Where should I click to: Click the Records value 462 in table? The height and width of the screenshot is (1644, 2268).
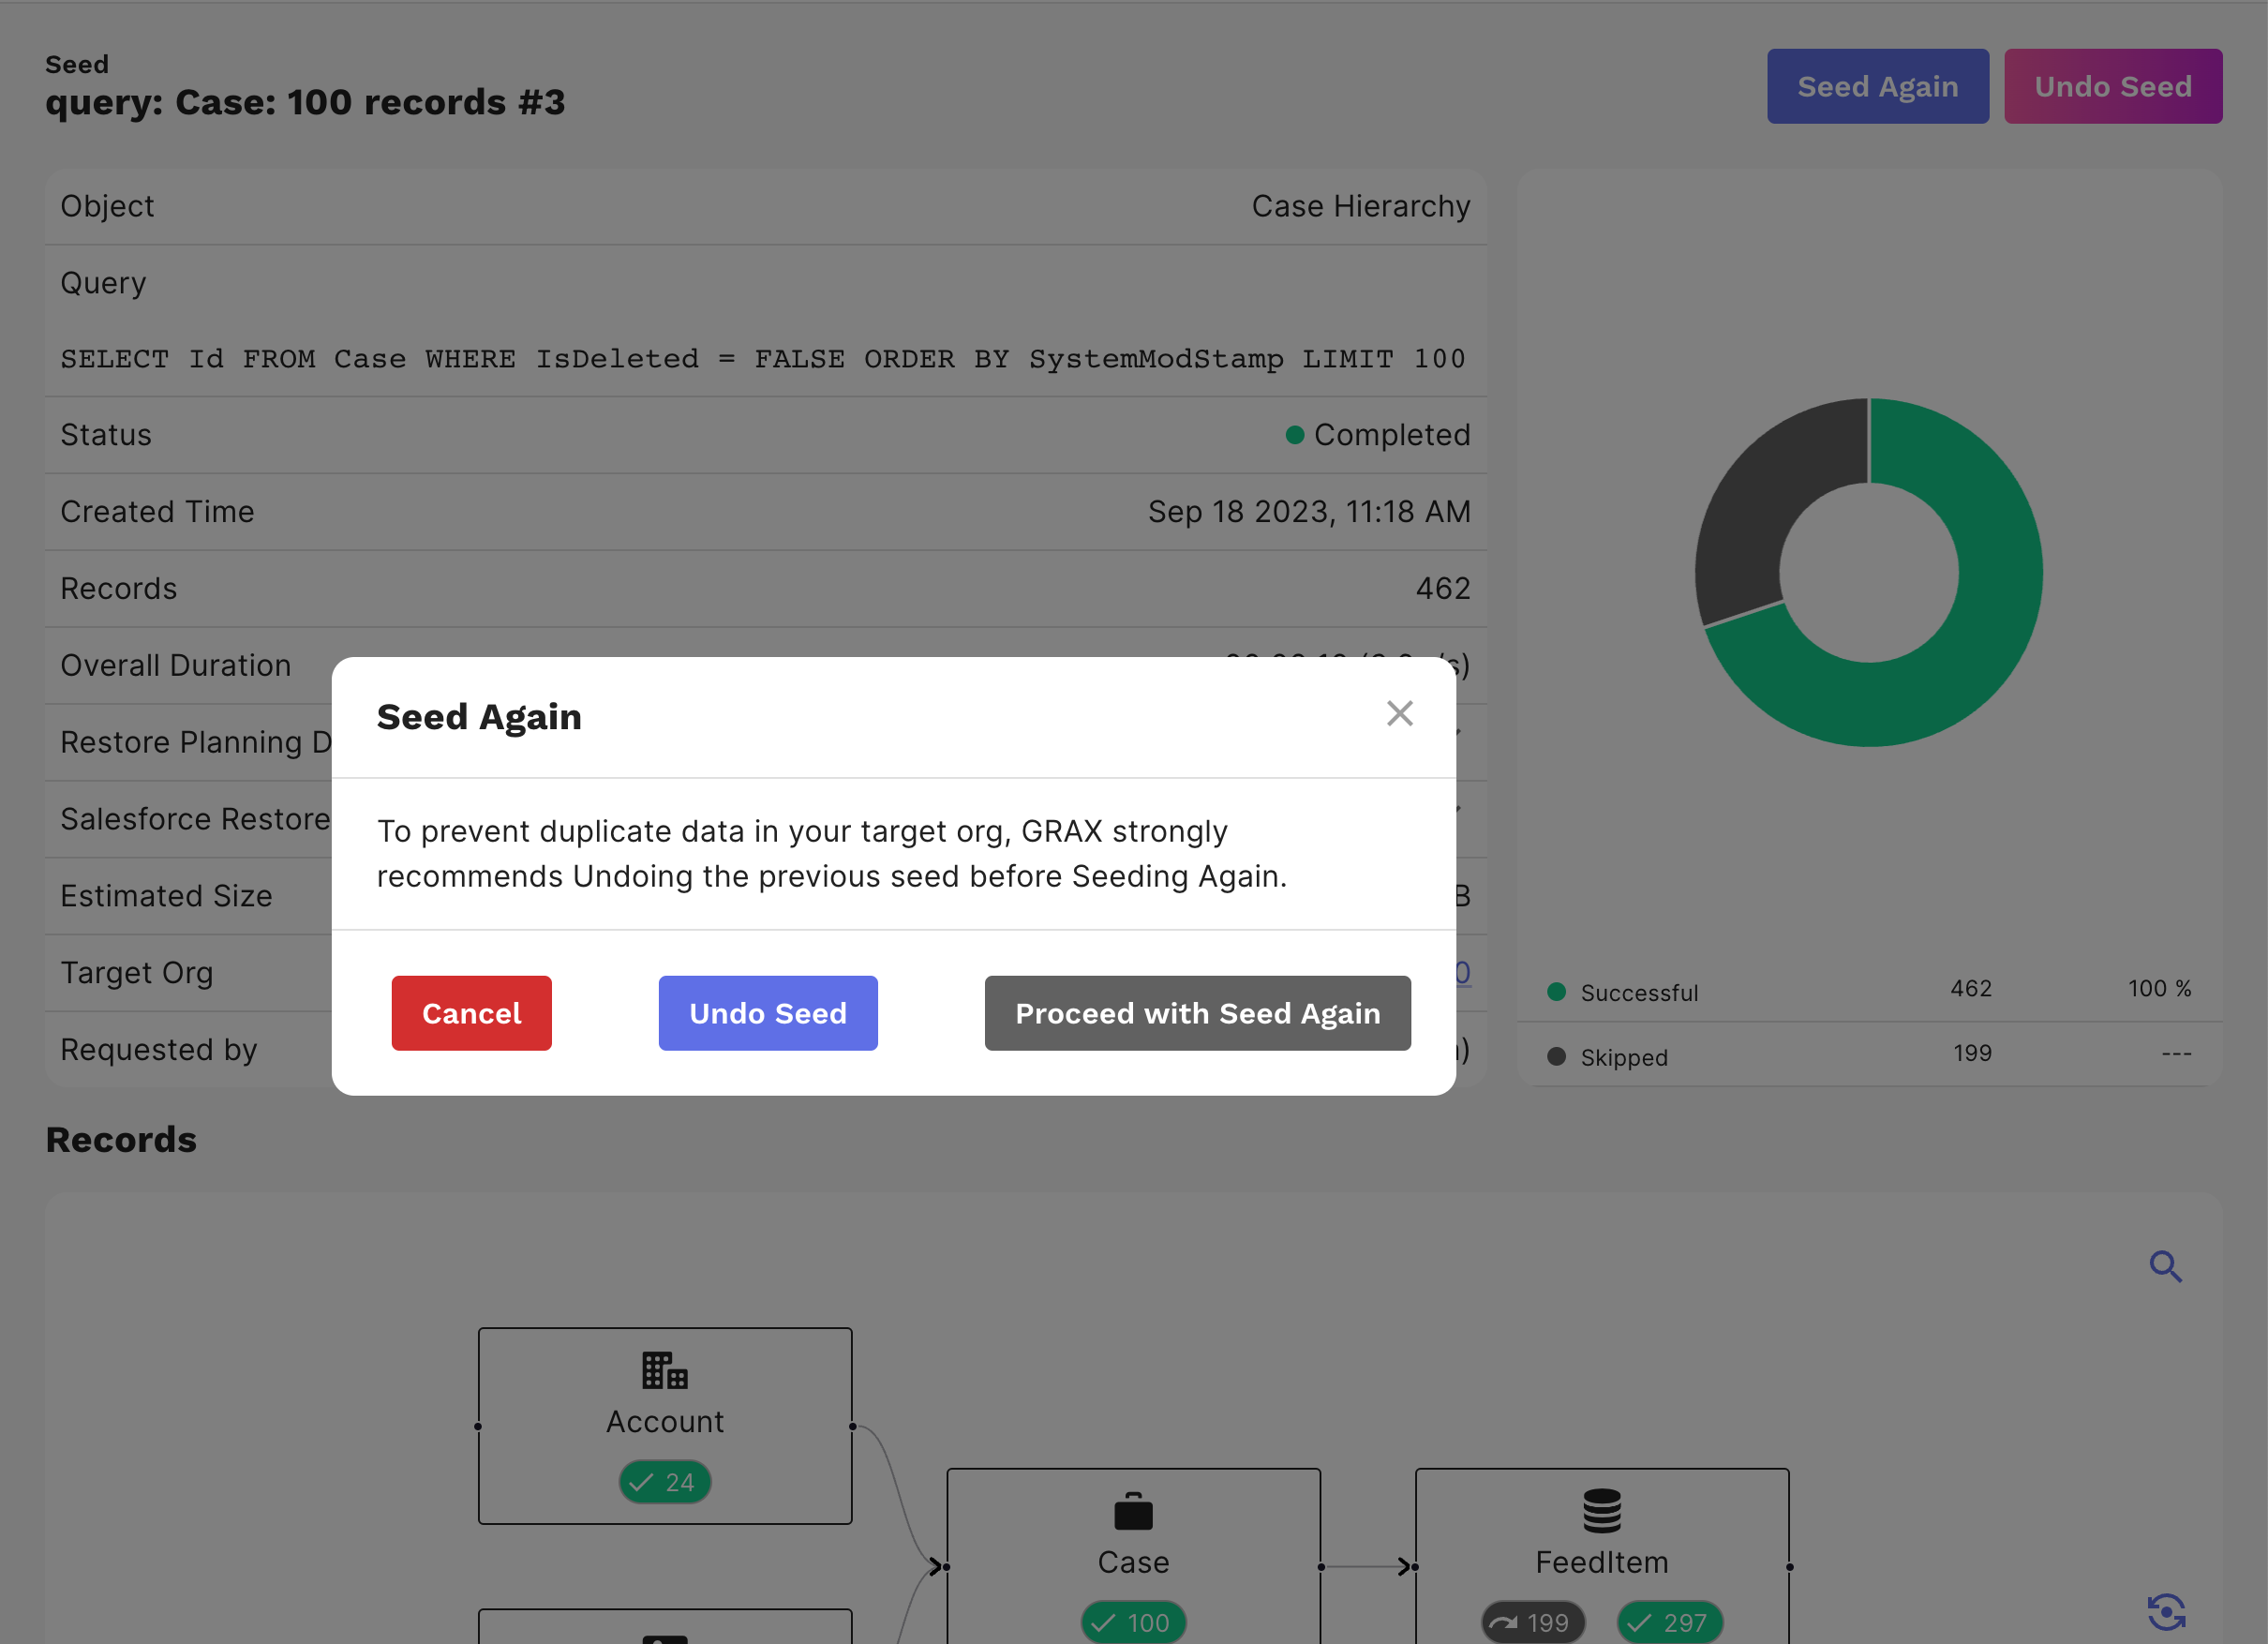pos(1442,589)
